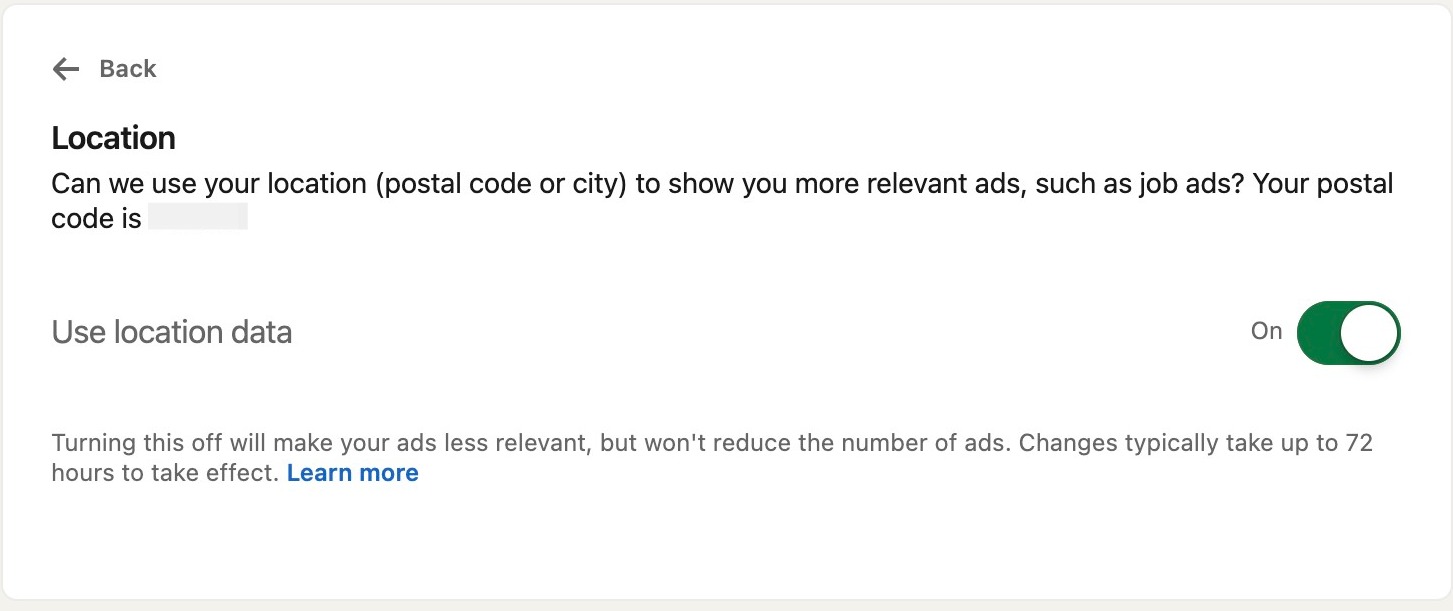Click the "72" number in the notice
Image resolution: width=1453 pixels, height=611 pixels.
(x=1358, y=443)
